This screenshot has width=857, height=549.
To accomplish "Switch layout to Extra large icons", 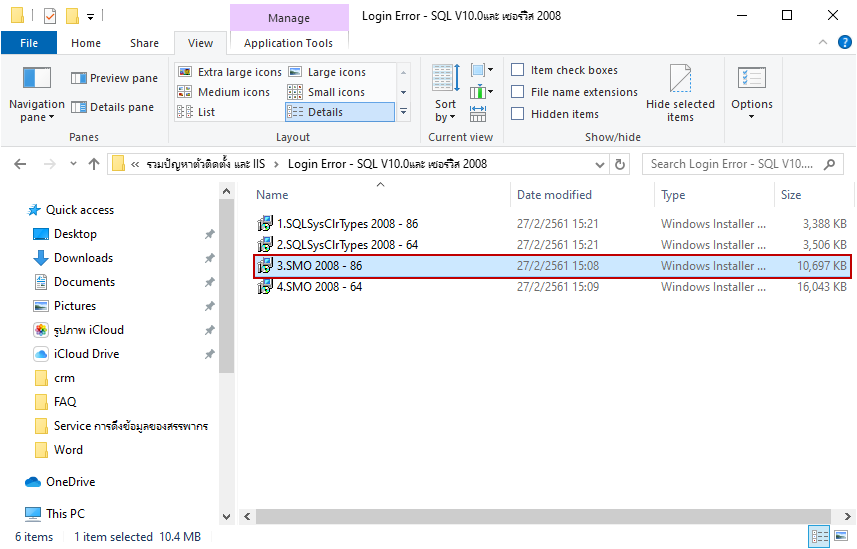I will (230, 72).
